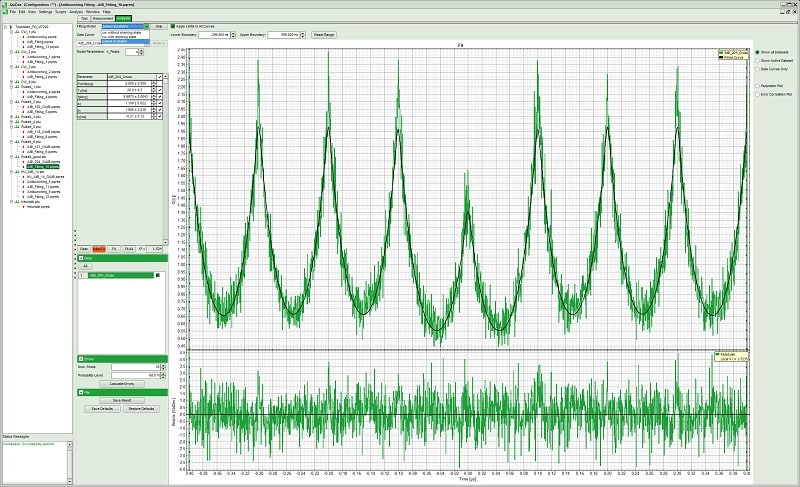This screenshot has height=487, width=800.
Task: Select Show Active Dataset radio button
Action: coord(757,60)
